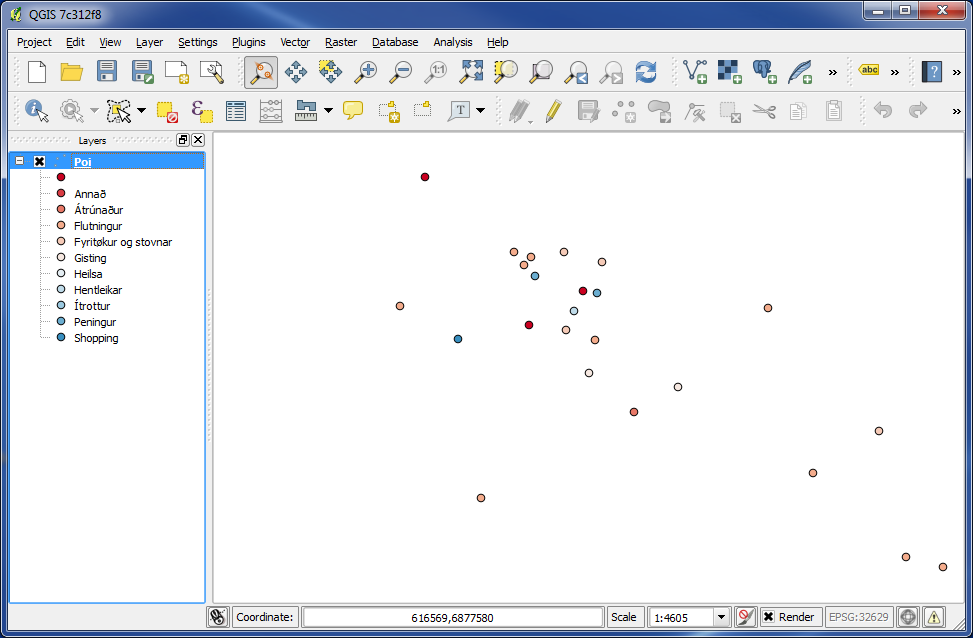The height and width of the screenshot is (638, 973).
Task: Click the Zoom Last icon
Action: tap(576, 72)
